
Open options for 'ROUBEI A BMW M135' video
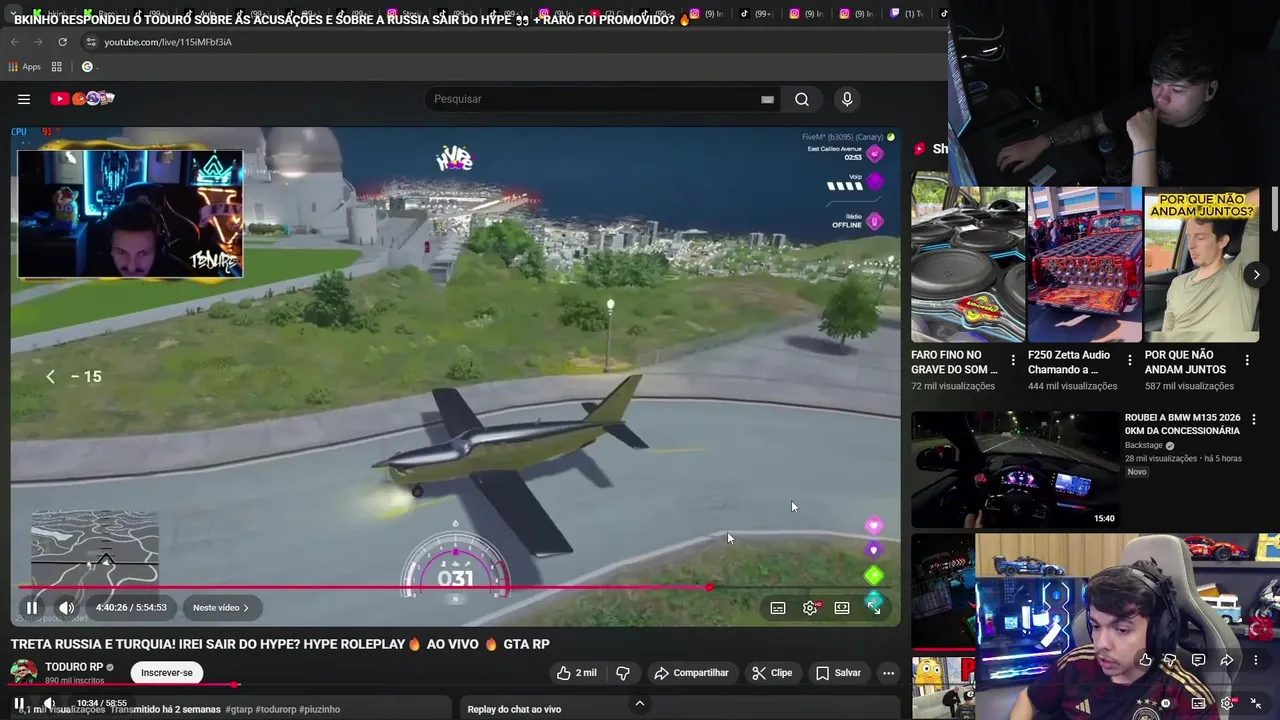coord(1253,420)
